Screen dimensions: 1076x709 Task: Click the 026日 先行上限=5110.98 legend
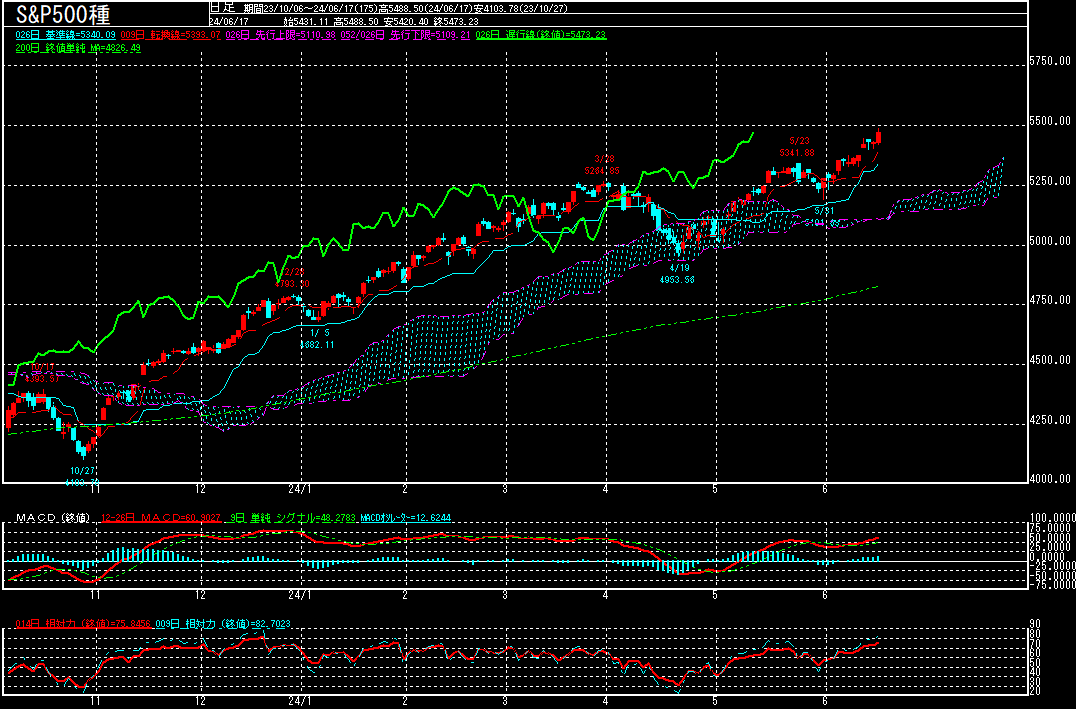(281, 34)
